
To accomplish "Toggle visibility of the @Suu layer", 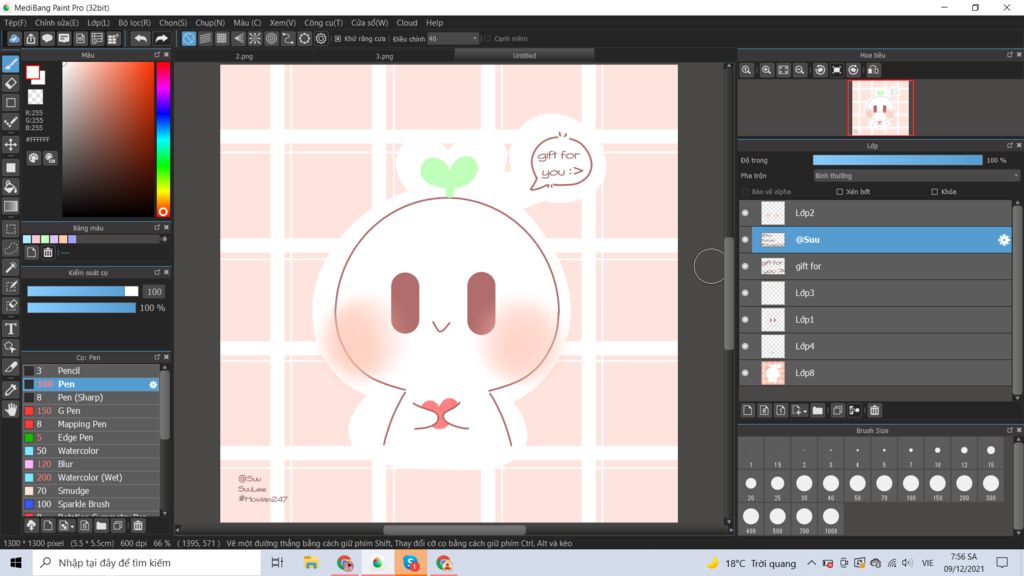I will [745, 240].
